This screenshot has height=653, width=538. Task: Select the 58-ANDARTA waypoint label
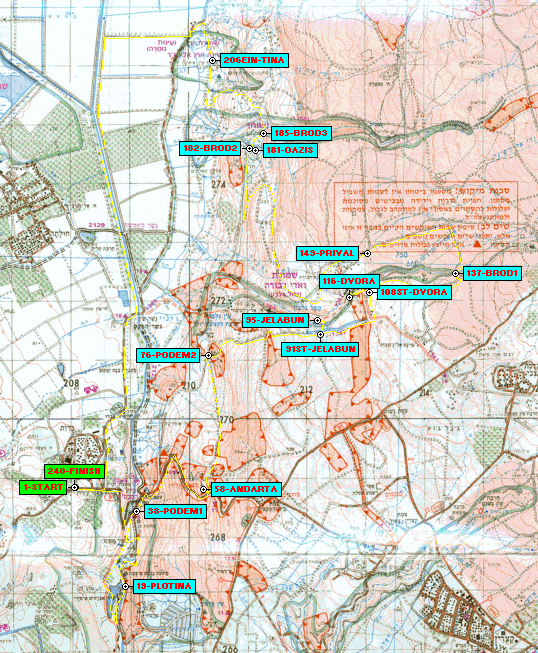pyautogui.click(x=246, y=489)
